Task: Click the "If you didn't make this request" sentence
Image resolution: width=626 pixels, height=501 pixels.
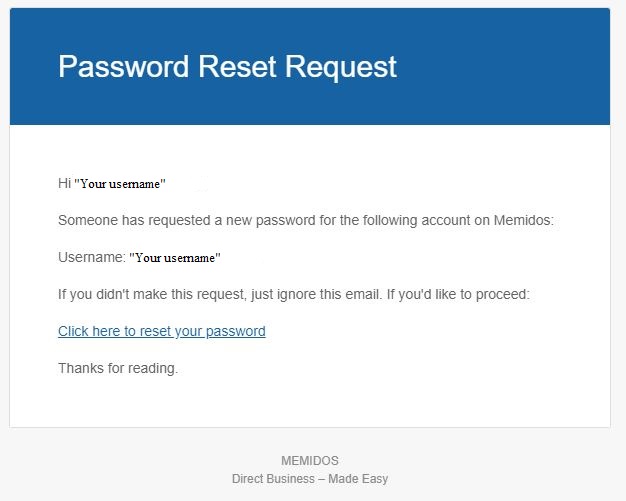Action: click(219, 295)
